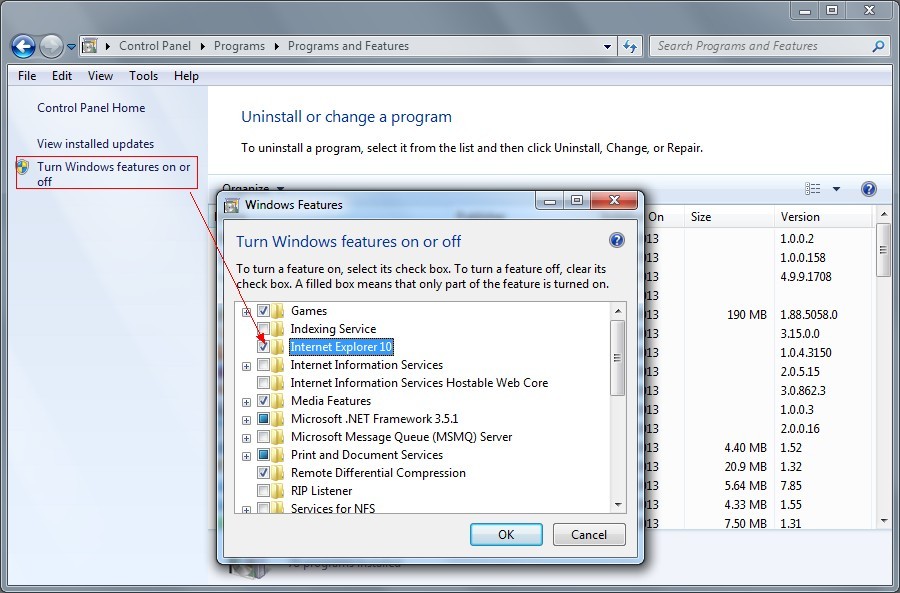Click the RIP Listener folder icon

(x=278, y=491)
